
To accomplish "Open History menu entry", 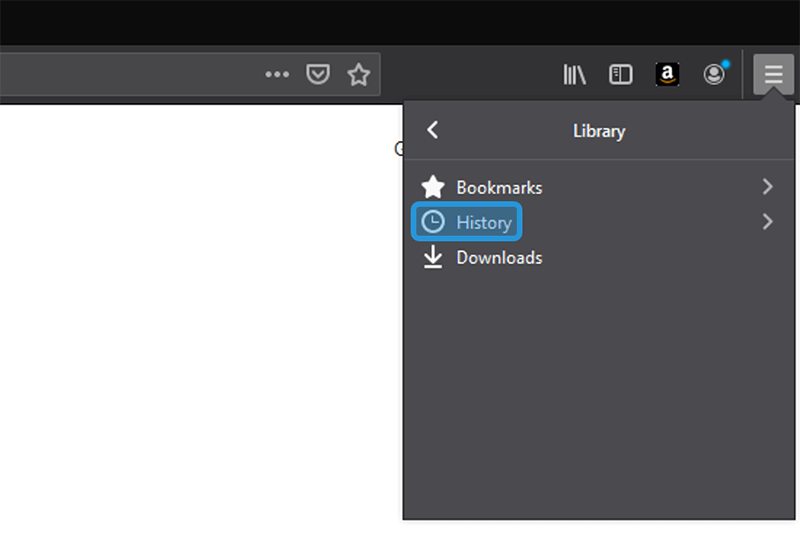I will coord(599,222).
